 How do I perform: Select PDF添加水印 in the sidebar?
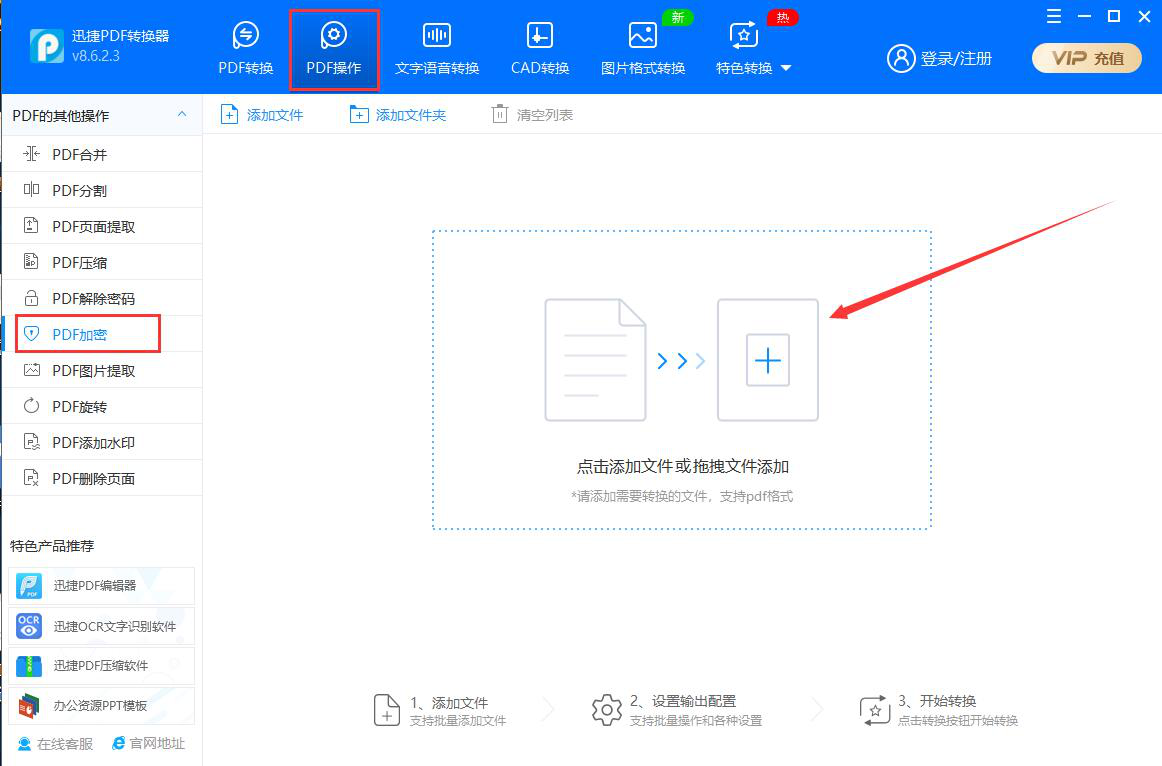click(102, 442)
